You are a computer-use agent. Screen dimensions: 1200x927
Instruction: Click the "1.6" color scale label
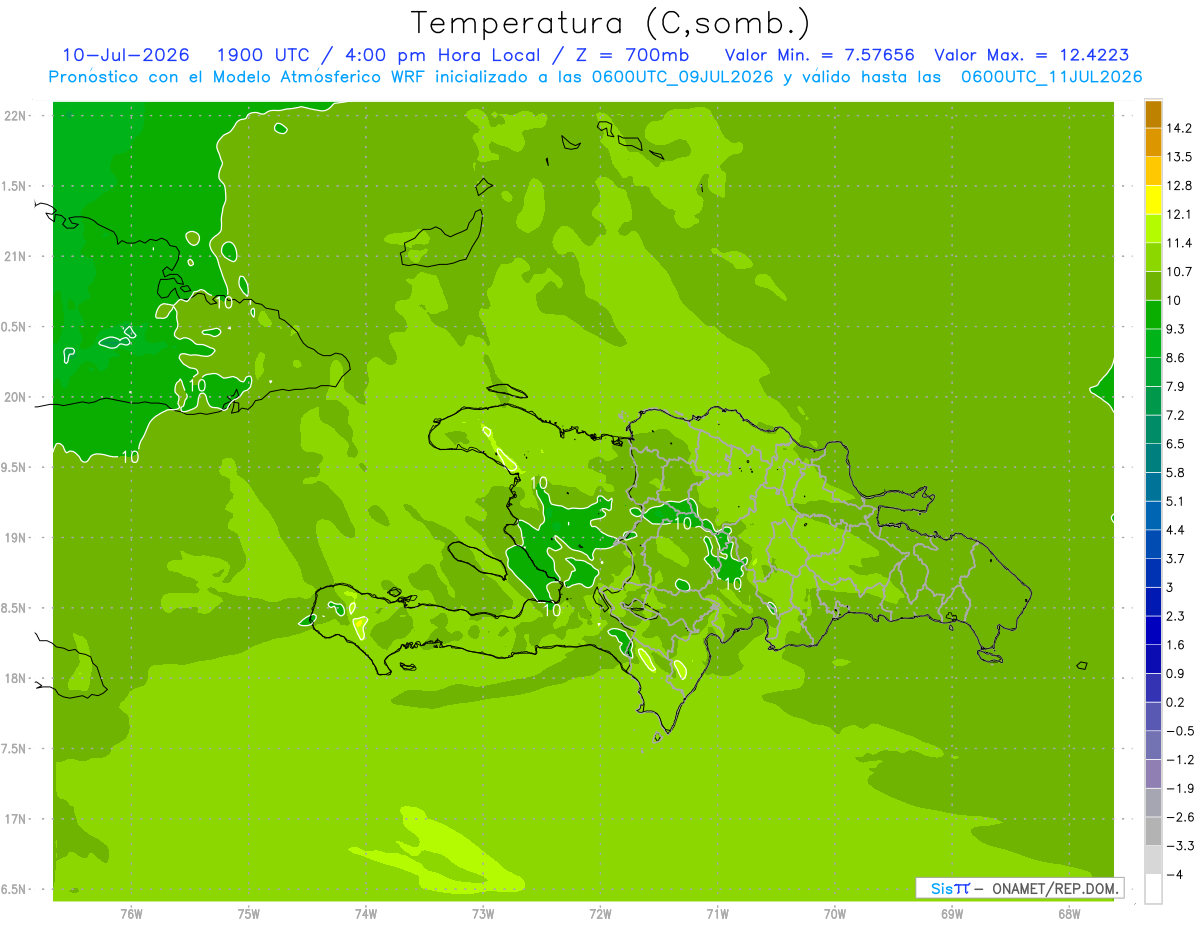tap(1175, 645)
